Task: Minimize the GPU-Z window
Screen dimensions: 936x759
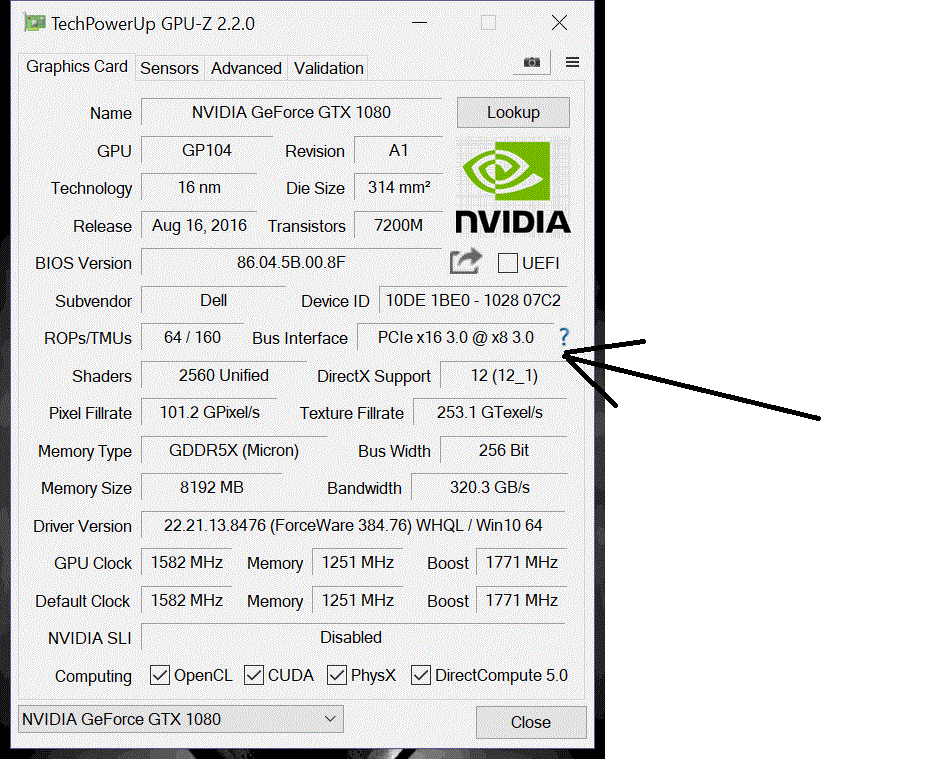Action: [420, 23]
